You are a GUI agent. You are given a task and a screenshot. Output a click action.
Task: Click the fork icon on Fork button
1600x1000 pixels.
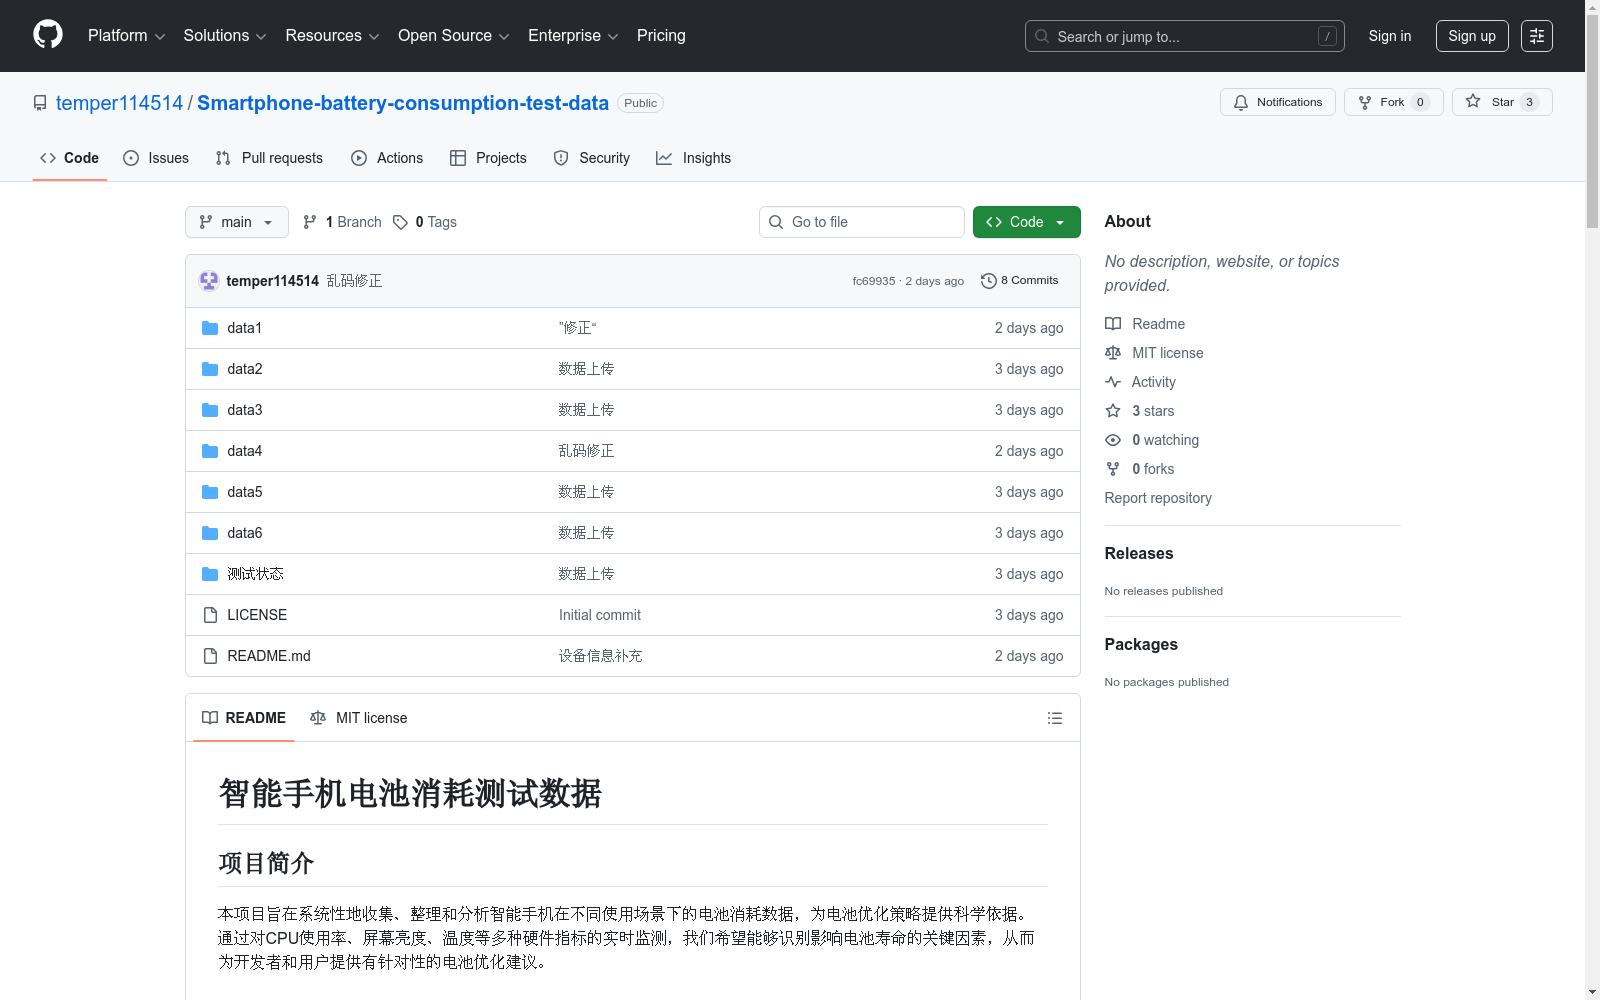point(1365,102)
